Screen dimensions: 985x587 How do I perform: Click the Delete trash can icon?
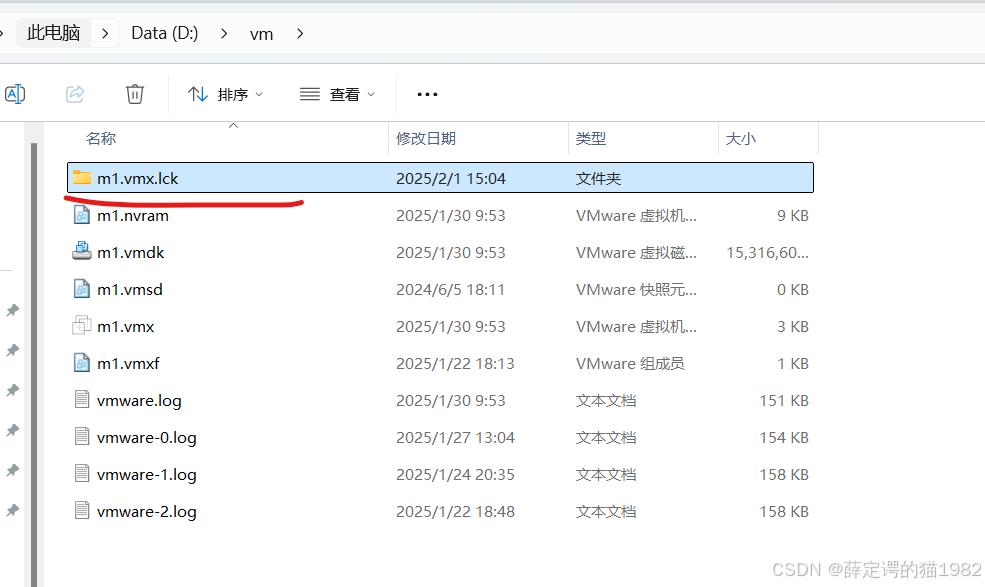(134, 94)
